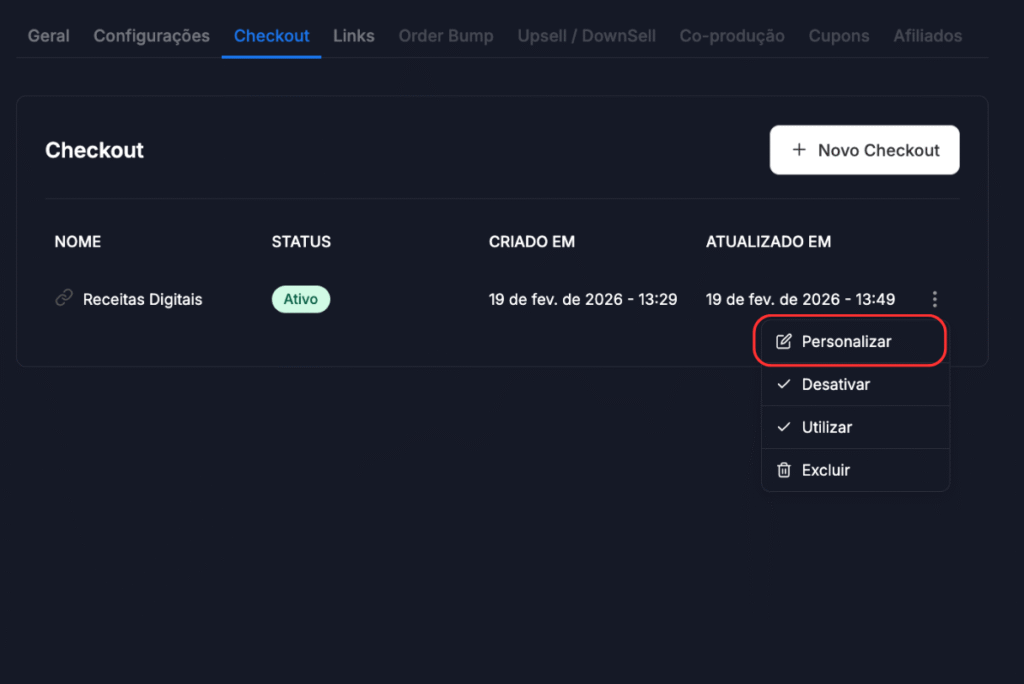Select Desativar in the context menu
Screen dimensions: 1024x684
[835, 385]
